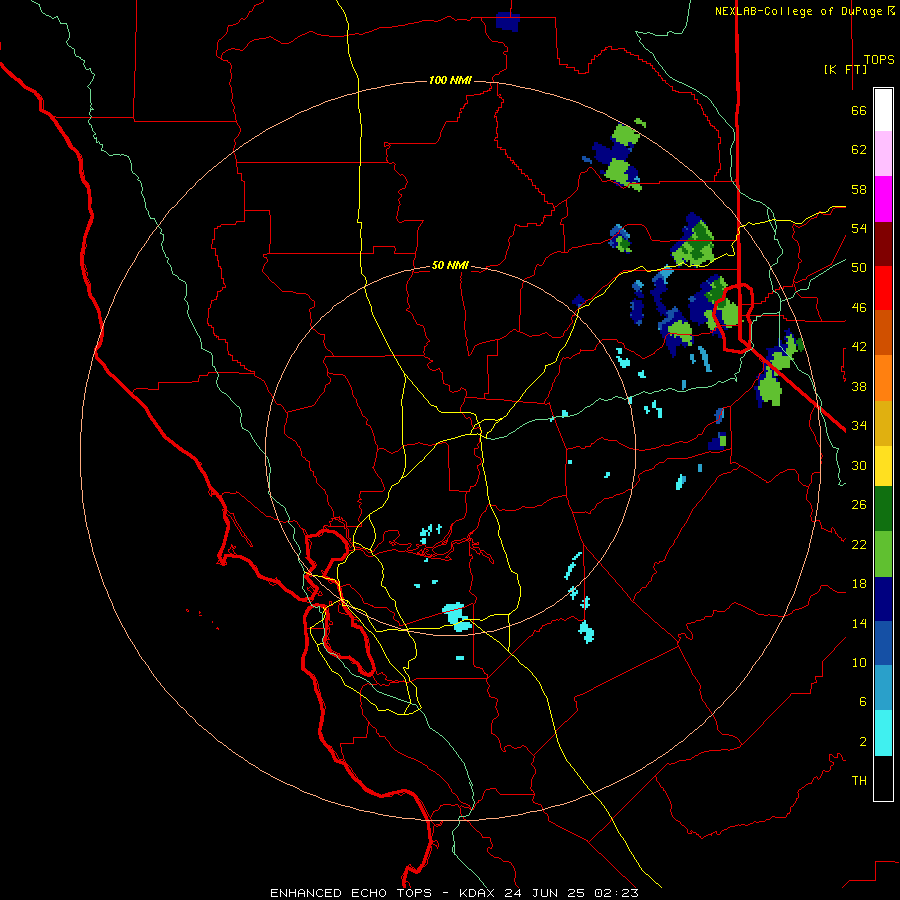Click the 50 NMI range ring label
Image resolution: width=900 pixels, height=900 pixels.
[x=450, y=265]
